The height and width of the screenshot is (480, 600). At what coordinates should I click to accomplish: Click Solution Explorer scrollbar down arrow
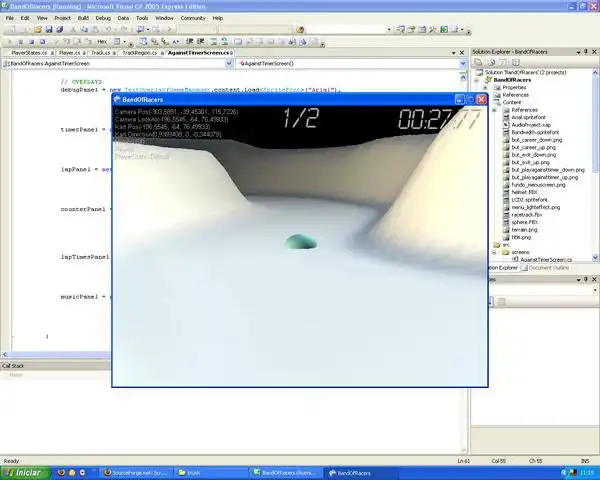[595, 258]
